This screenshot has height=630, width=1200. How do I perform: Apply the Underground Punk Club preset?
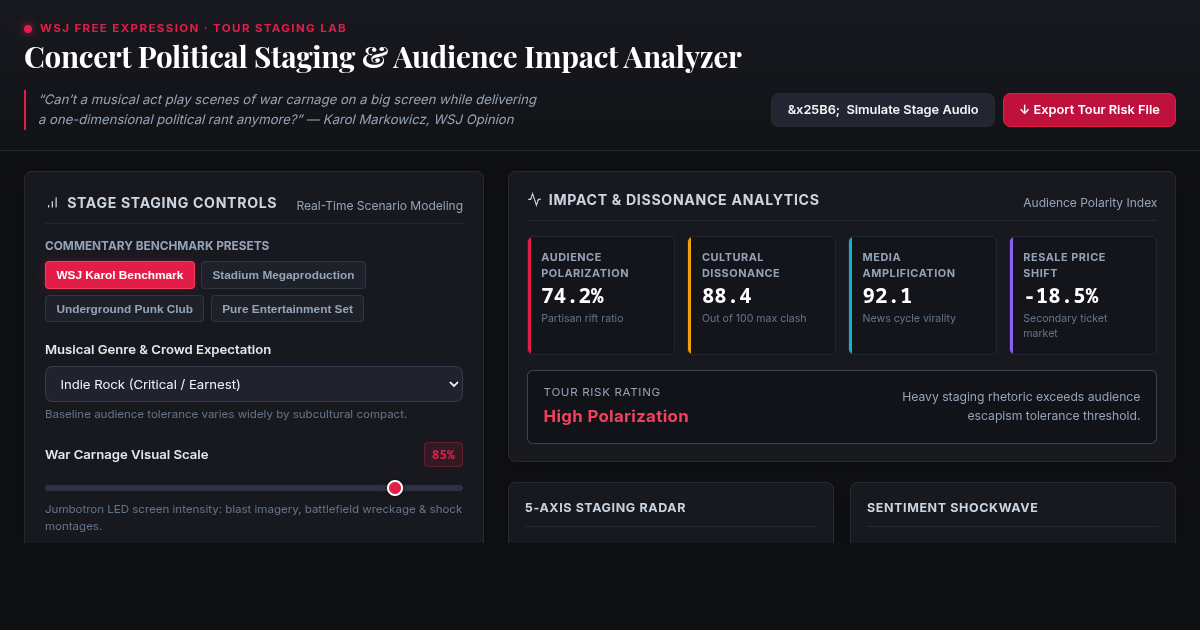pos(124,309)
